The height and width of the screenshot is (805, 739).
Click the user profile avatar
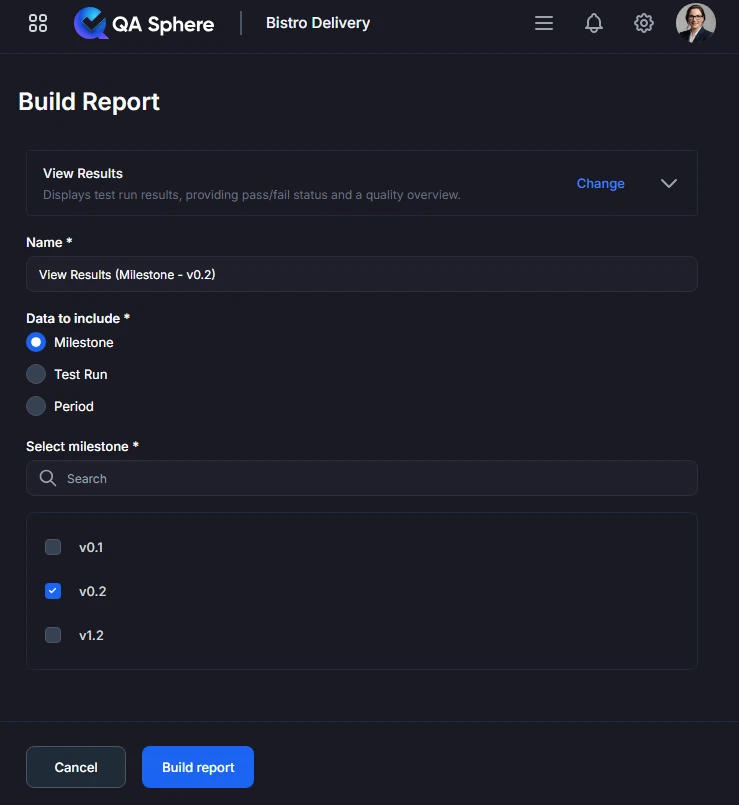coord(695,22)
